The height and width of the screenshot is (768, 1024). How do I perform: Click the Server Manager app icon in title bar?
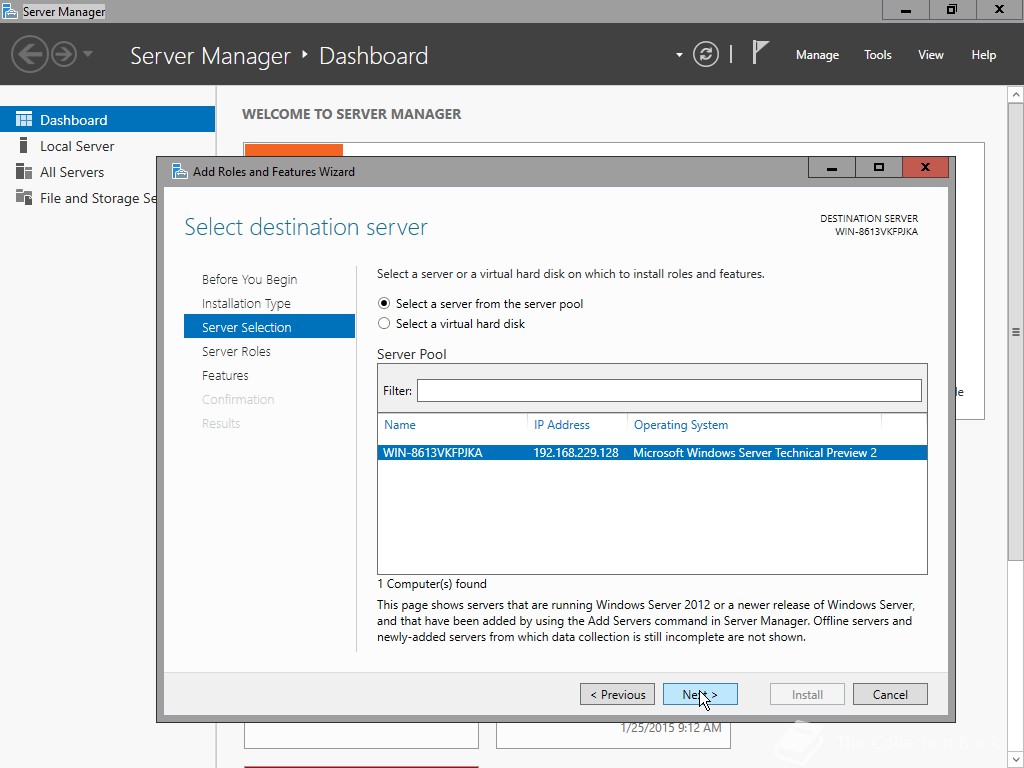9,11
